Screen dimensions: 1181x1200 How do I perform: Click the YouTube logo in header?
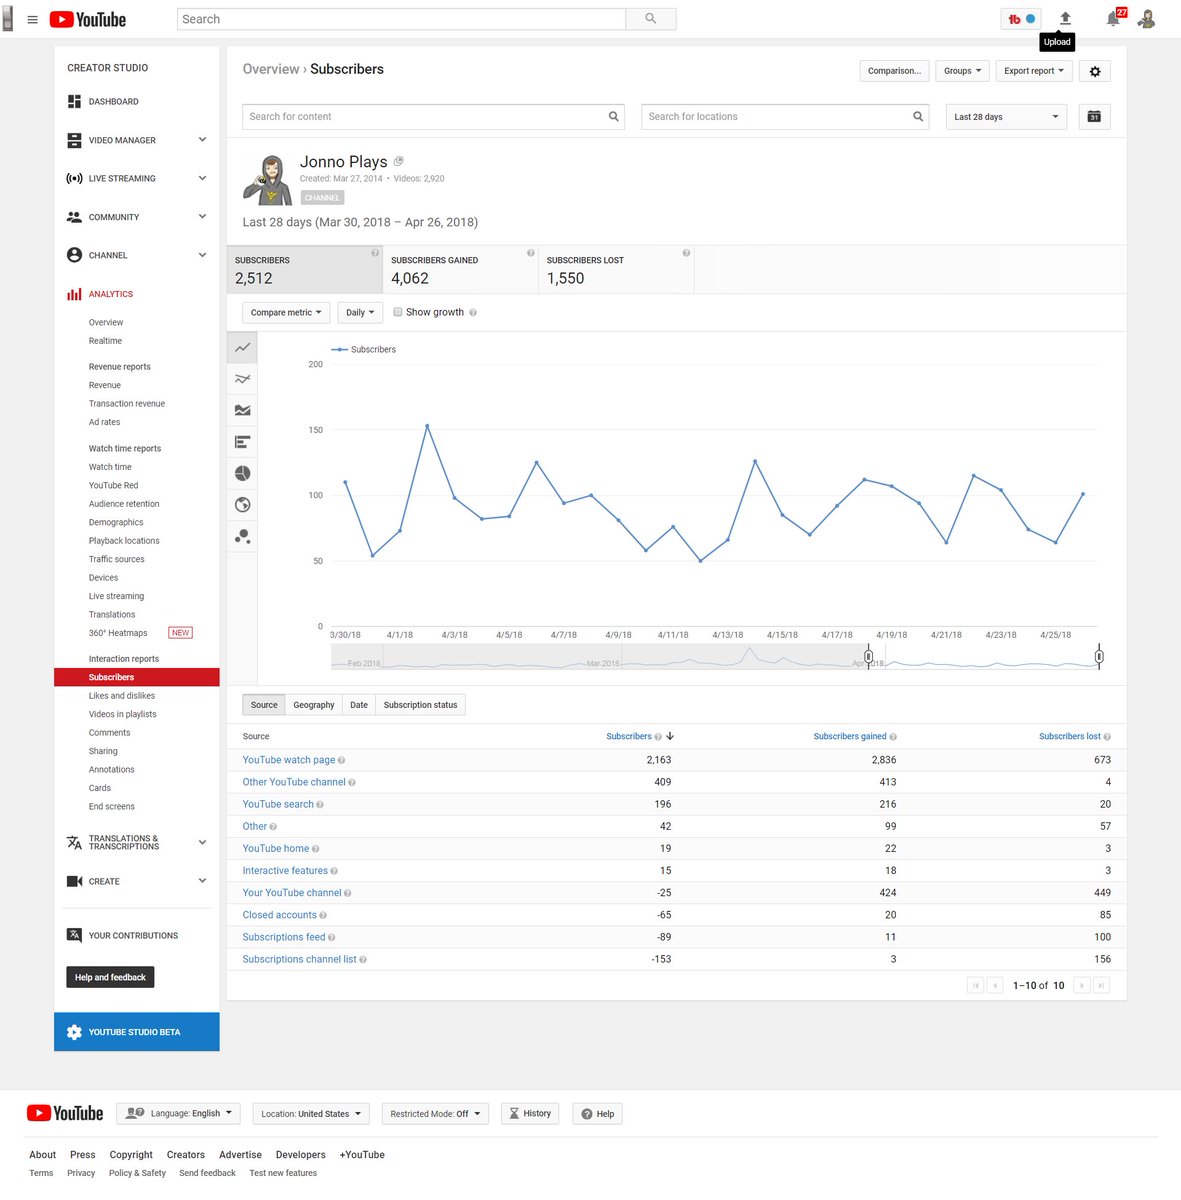click(x=87, y=19)
